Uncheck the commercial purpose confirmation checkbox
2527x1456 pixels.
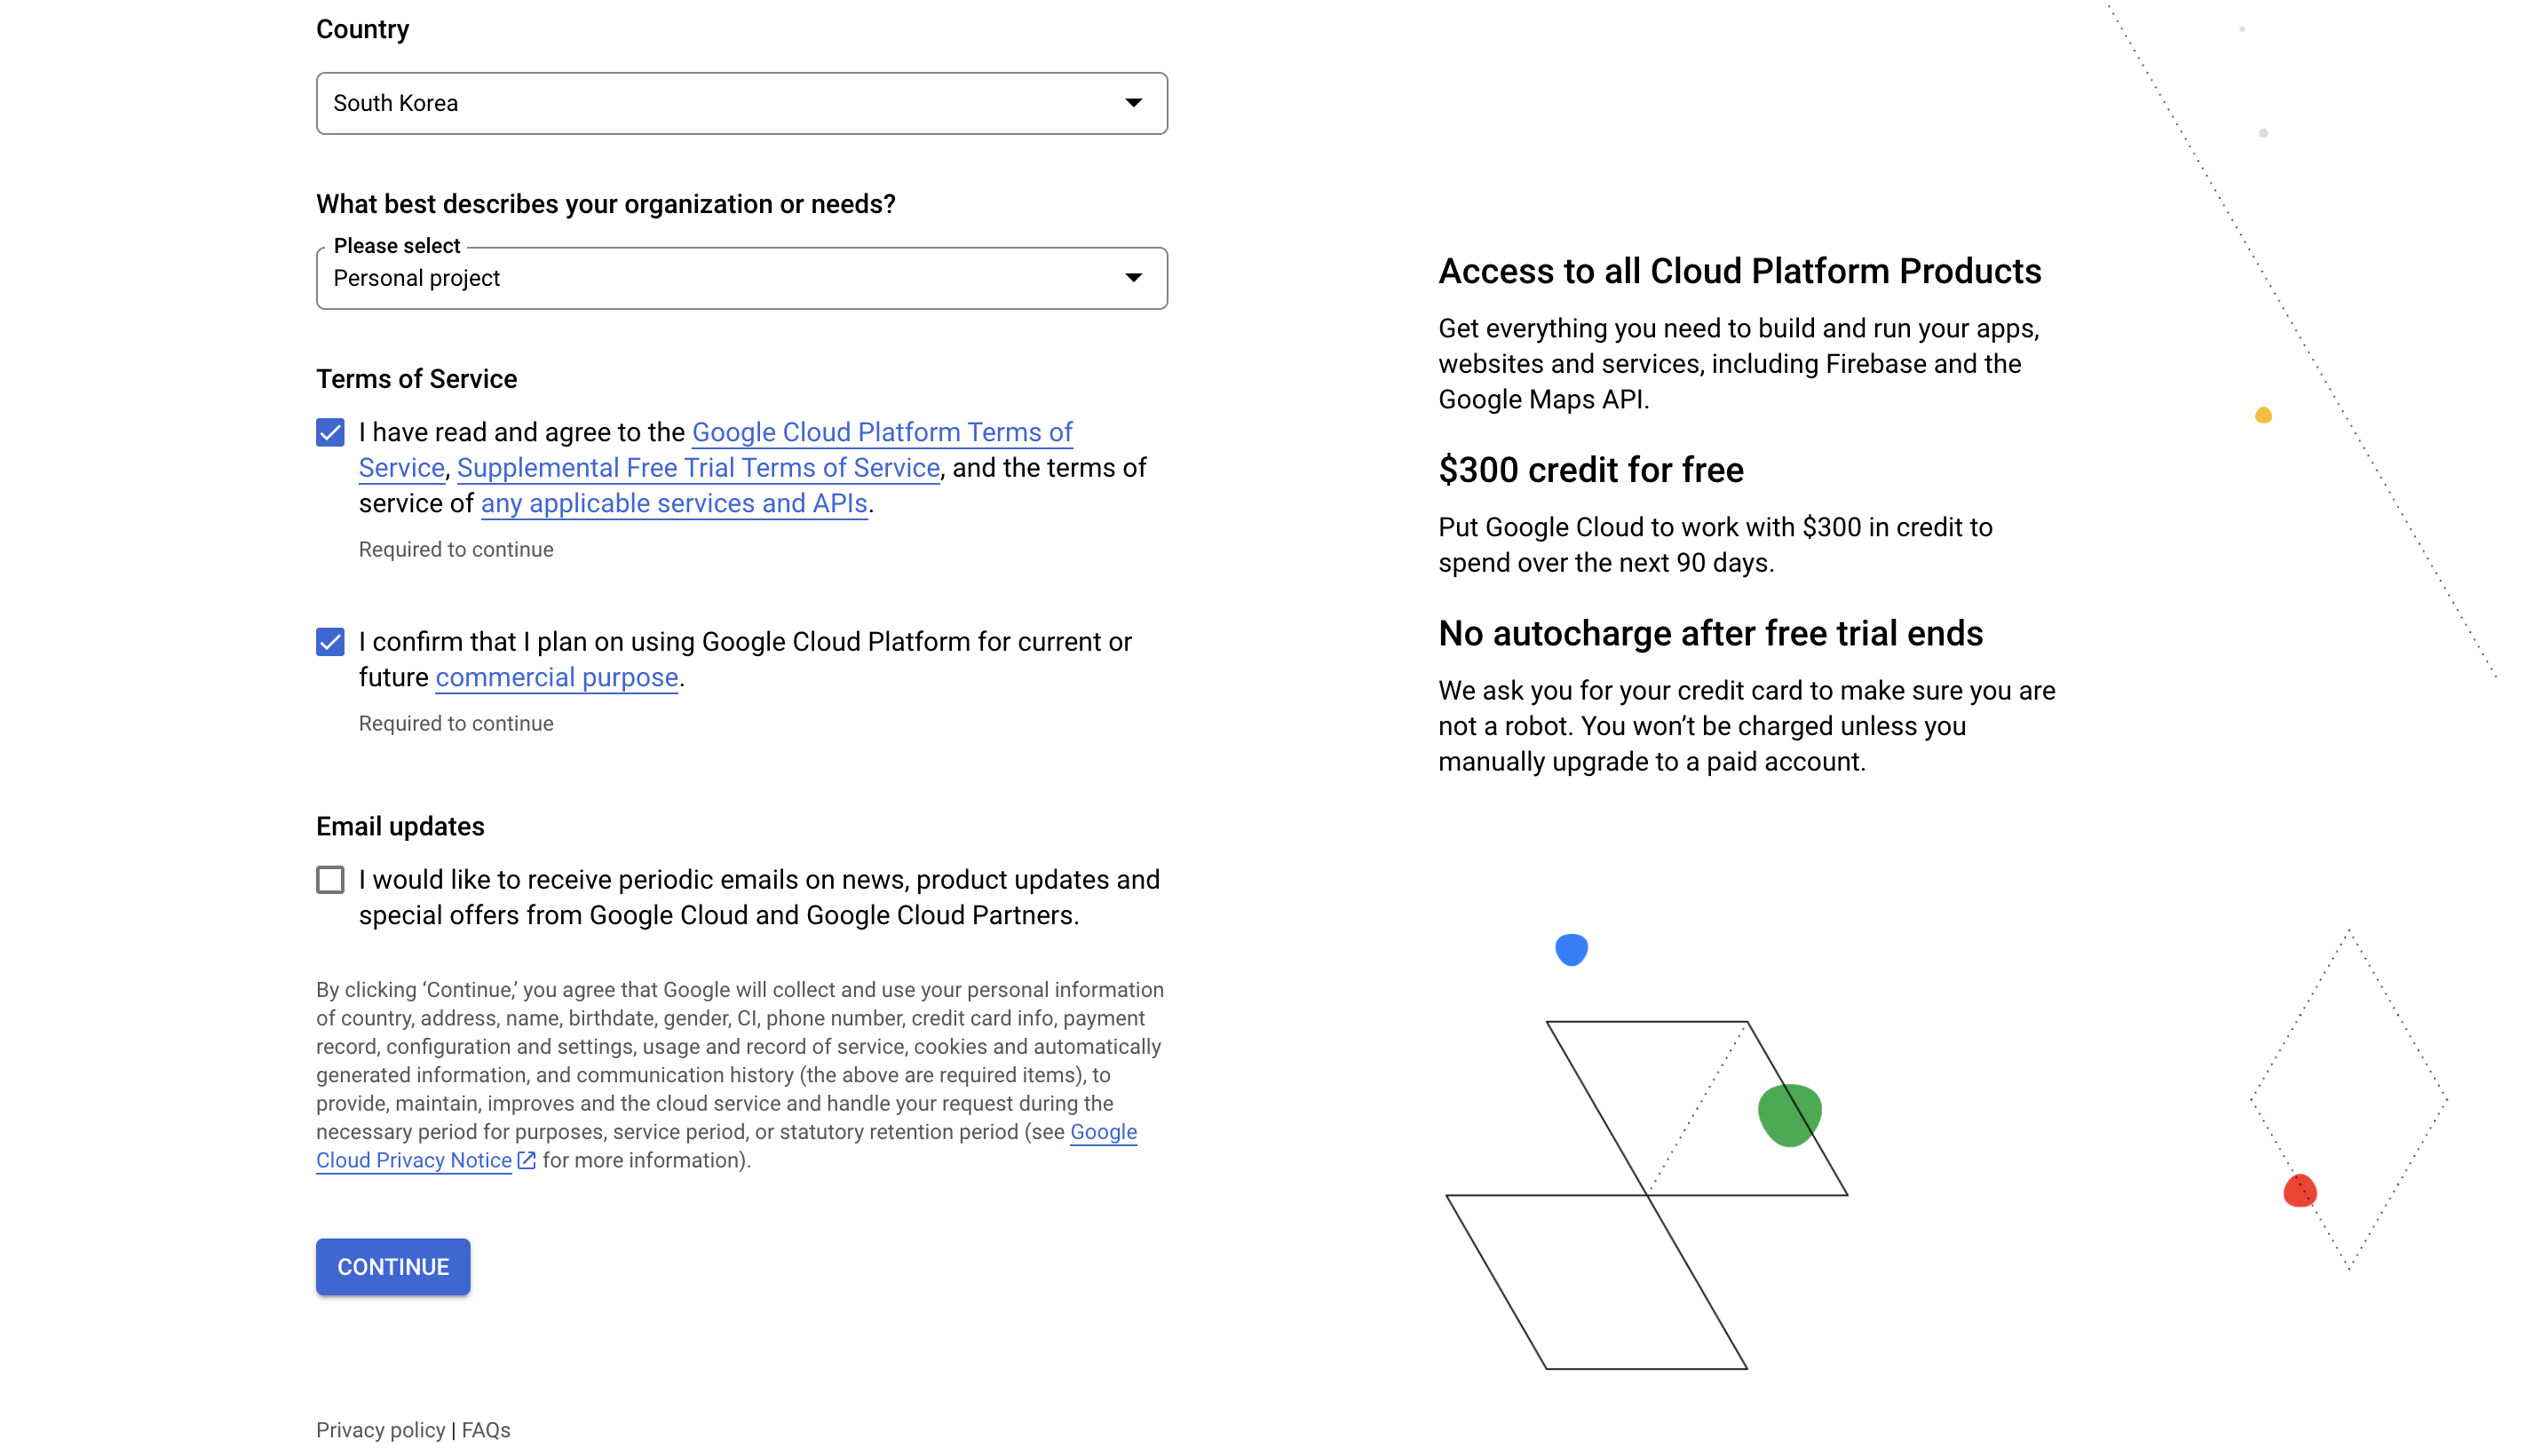(330, 642)
